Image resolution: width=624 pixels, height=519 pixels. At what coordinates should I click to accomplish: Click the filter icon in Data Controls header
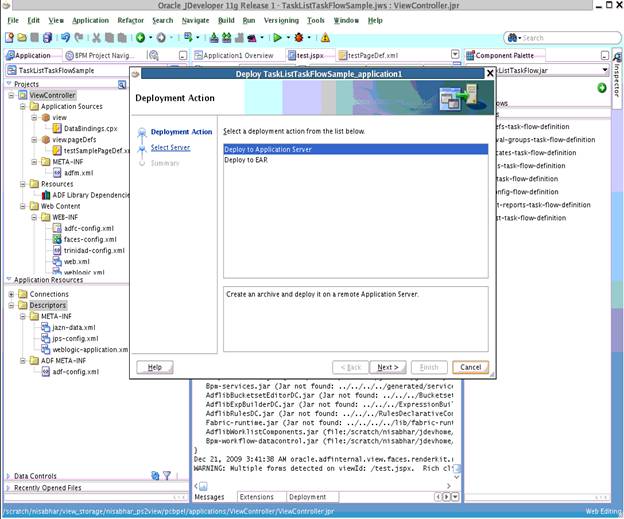[x=166, y=476]
